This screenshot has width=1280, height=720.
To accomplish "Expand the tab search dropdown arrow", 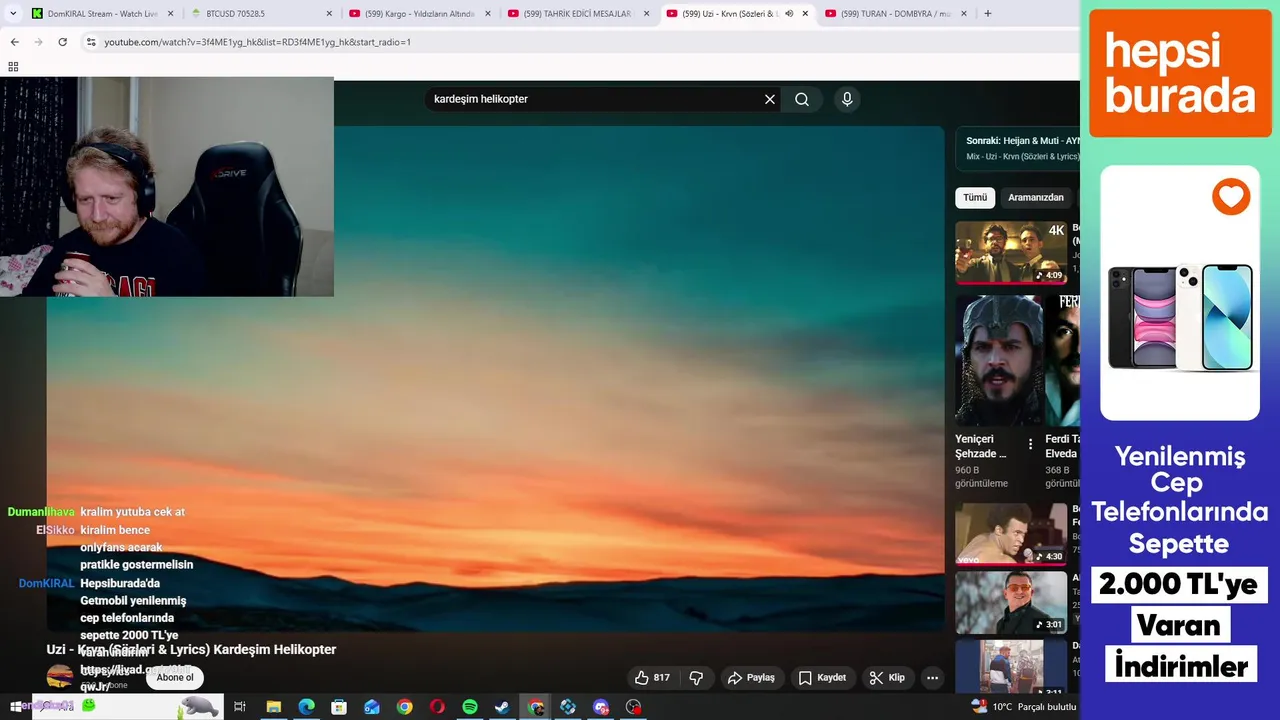I will pos(13,14).
